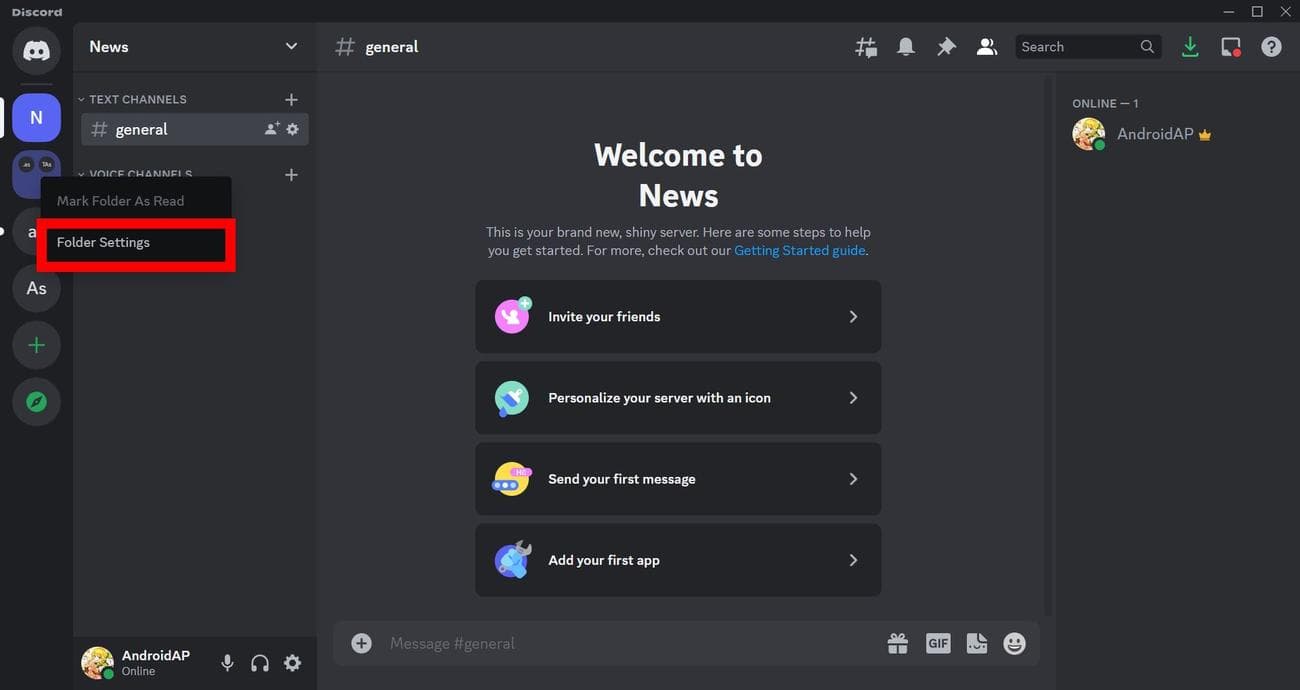Toggle headphones deafen in user panel
The image size is (1300, 690).
point(260,663)
